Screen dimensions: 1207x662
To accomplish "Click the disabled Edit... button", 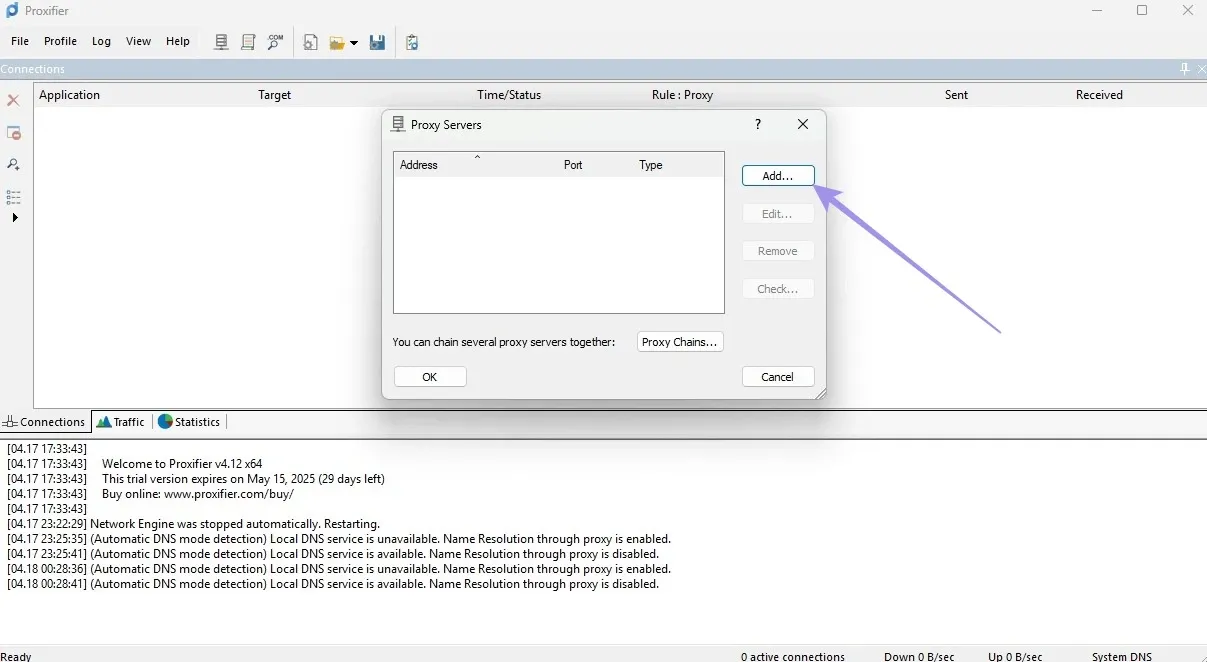I will 778,213.
